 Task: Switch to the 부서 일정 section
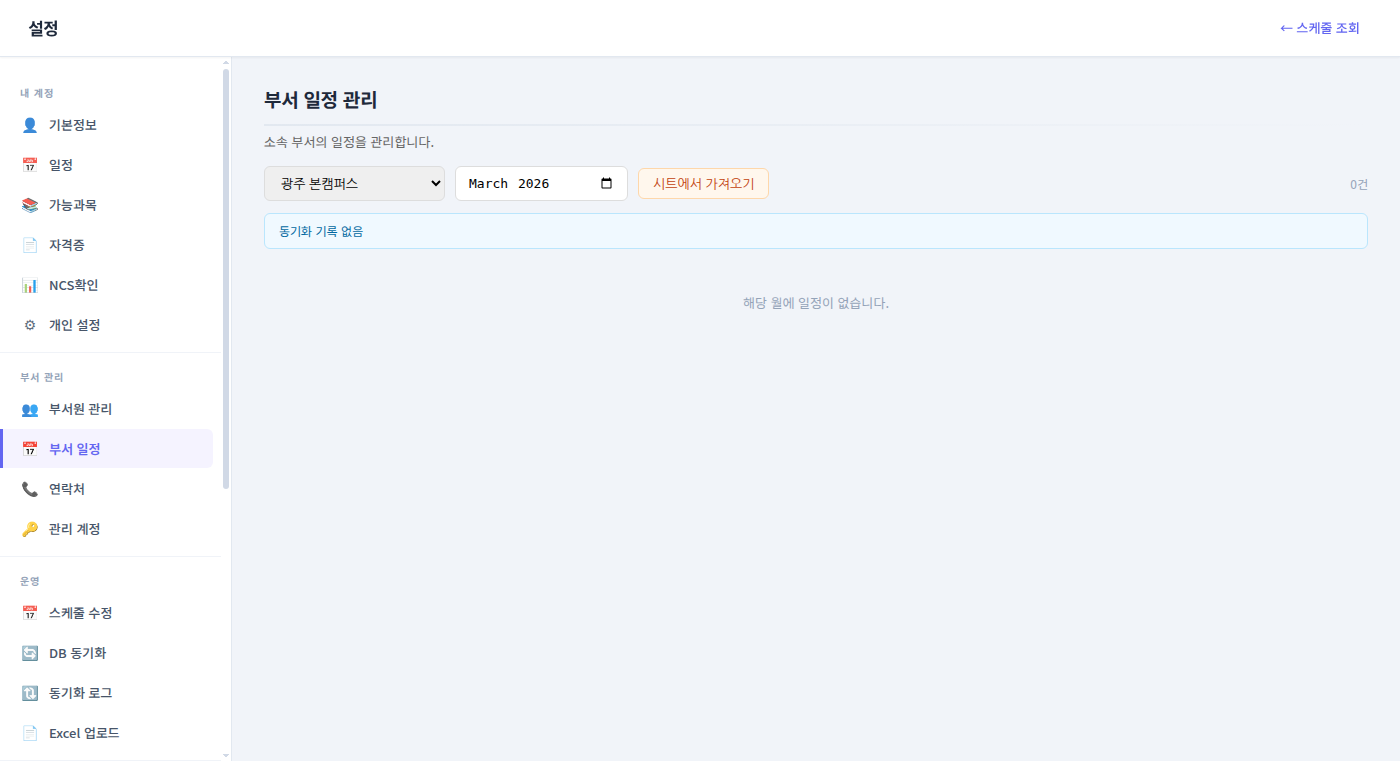[75, 448]
